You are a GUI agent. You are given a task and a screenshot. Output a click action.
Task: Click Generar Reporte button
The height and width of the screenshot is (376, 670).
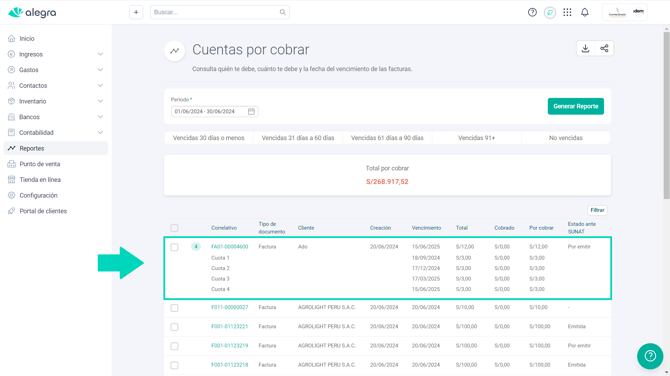point(576,106)
